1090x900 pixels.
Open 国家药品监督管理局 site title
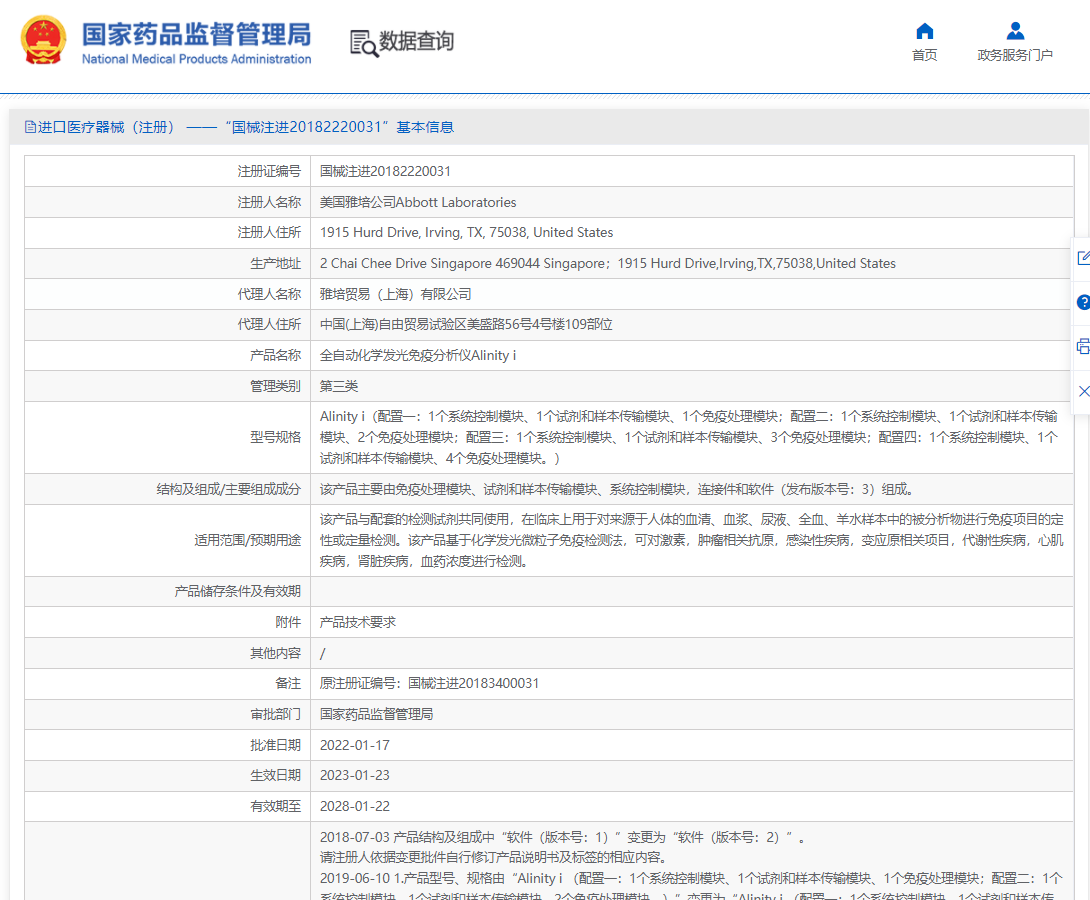click(x=196, y=34)
